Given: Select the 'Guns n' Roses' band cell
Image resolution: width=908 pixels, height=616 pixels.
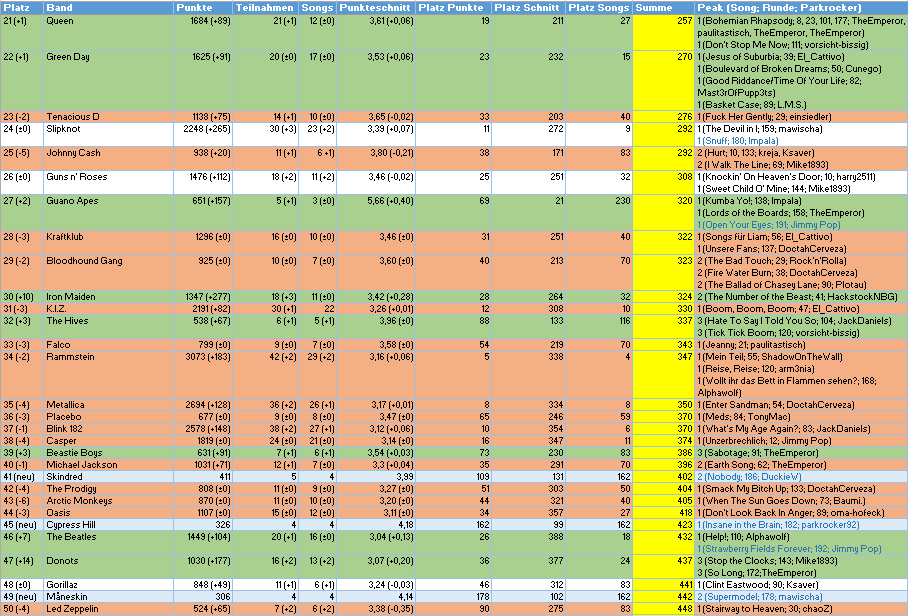Looking at the screenshot, I should click(108, 182).
